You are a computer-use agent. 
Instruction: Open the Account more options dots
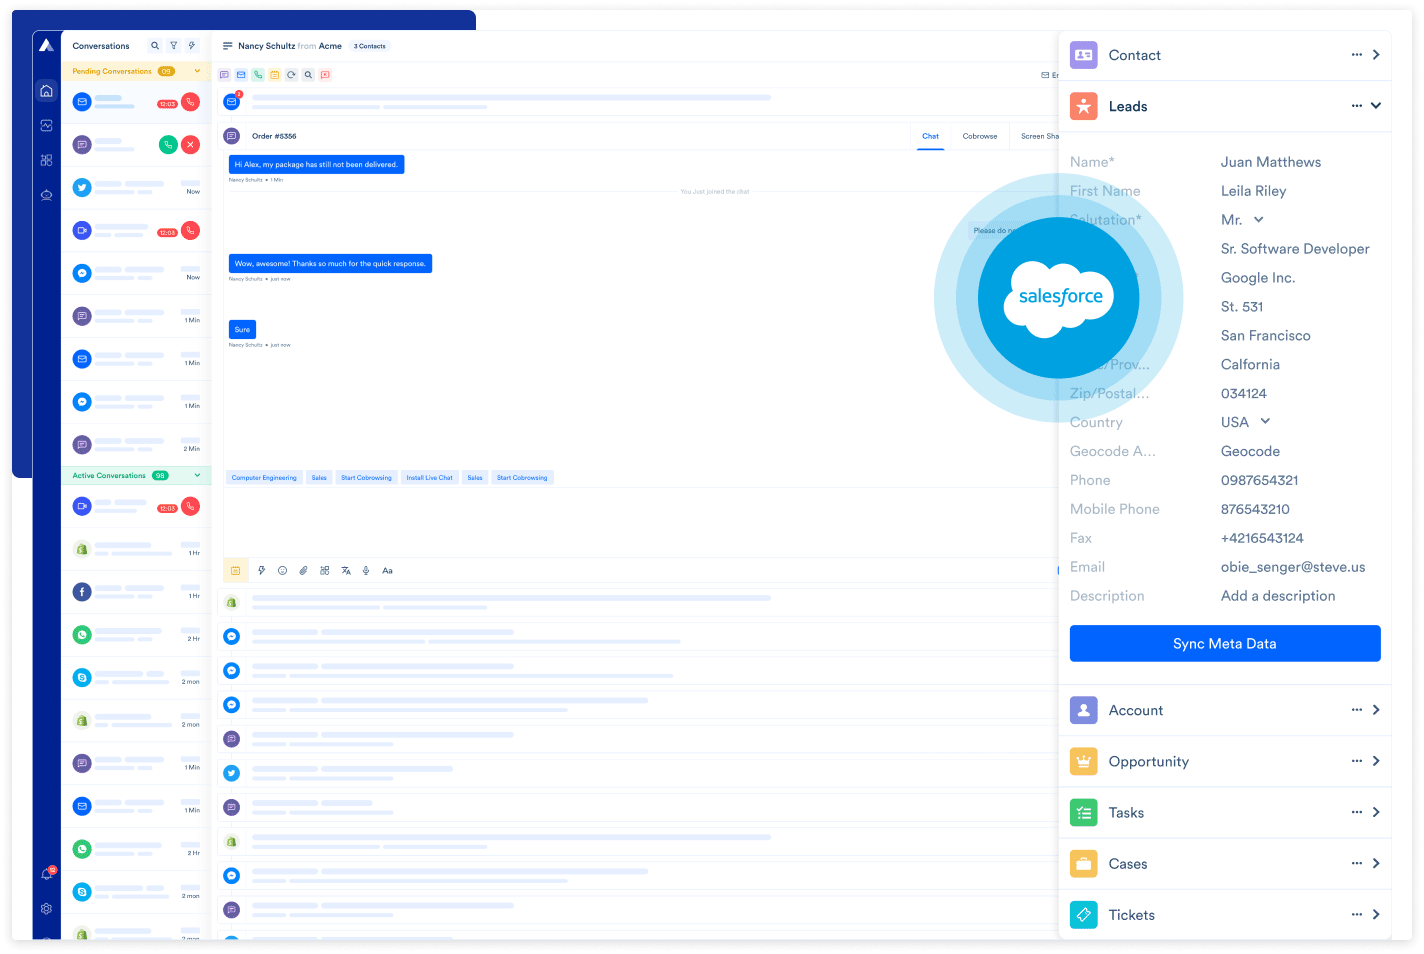(x=1357, y=710)
